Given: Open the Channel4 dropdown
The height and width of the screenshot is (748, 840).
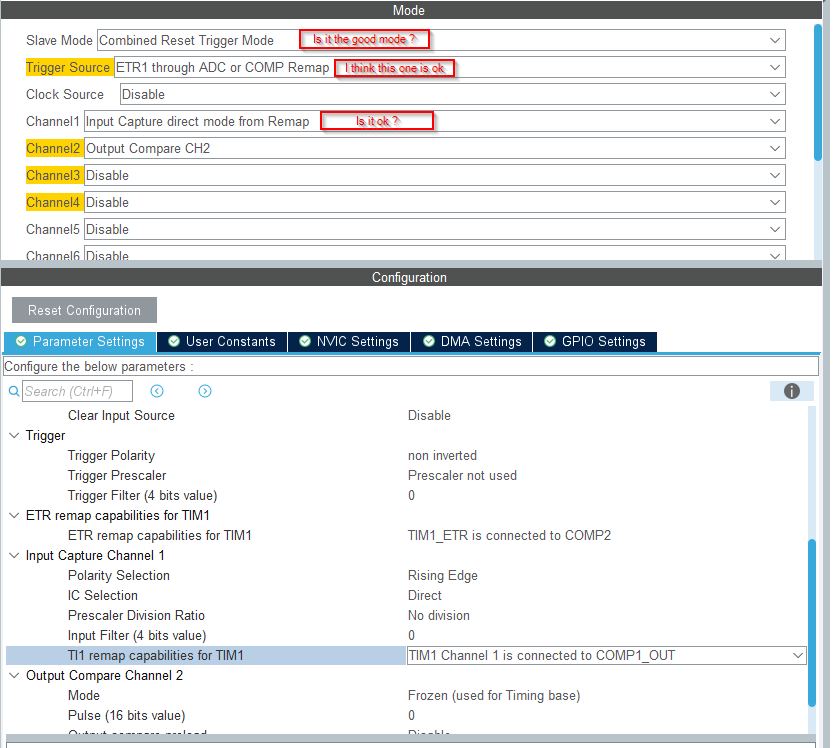Looking at the screenshot, I should coord(434,203).
